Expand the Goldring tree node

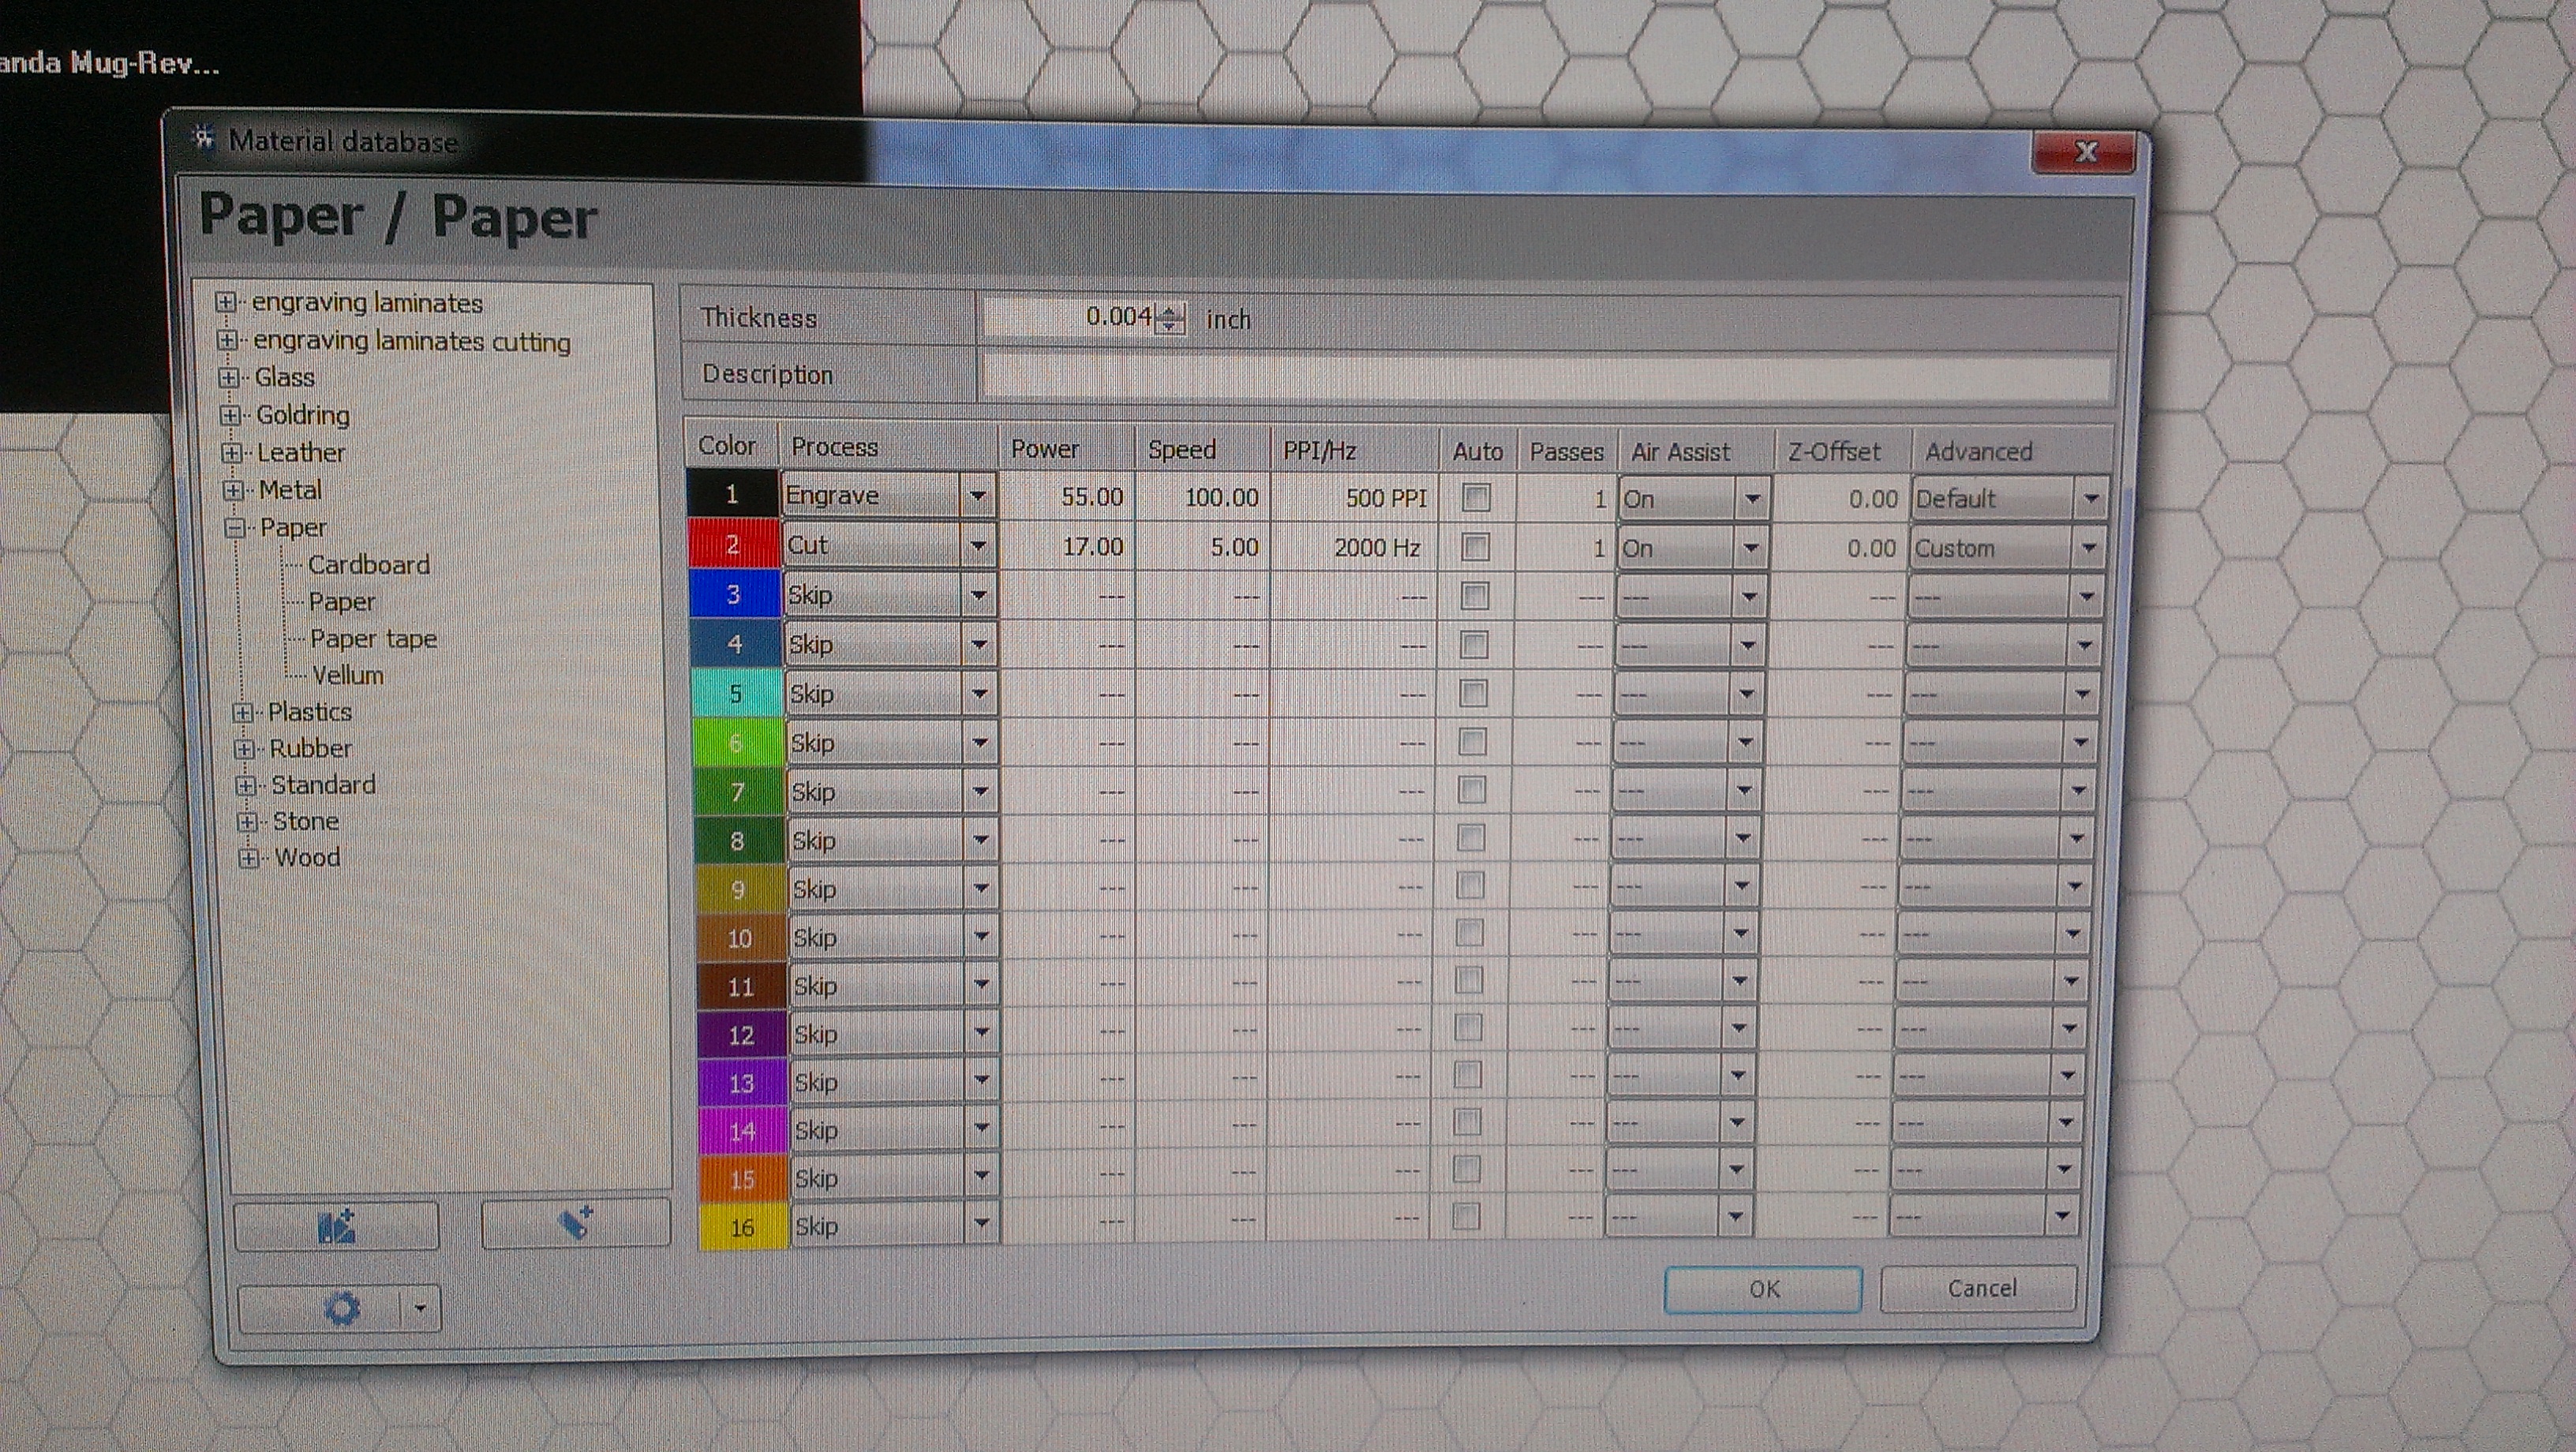click(230, 415)
